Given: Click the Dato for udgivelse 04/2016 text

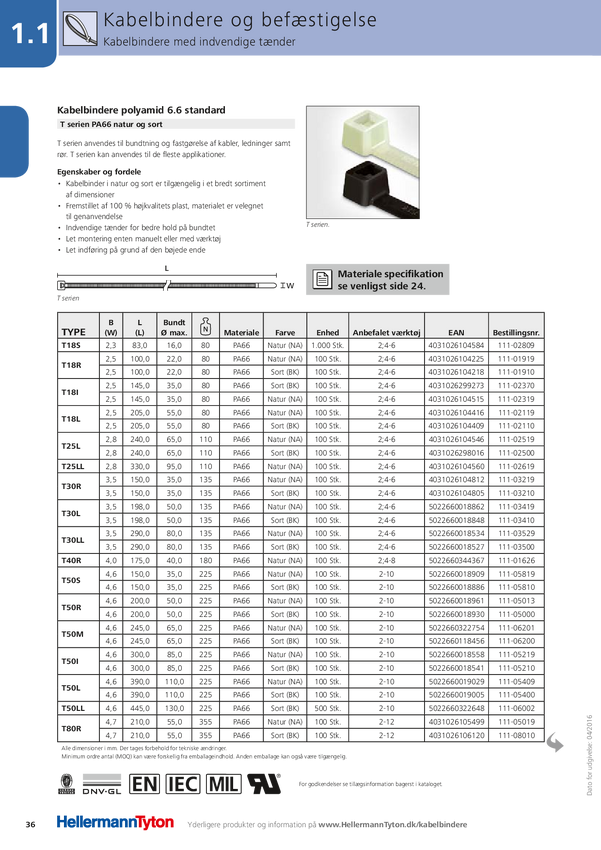Looking at the screenshot, I should [x=590, y=755].
